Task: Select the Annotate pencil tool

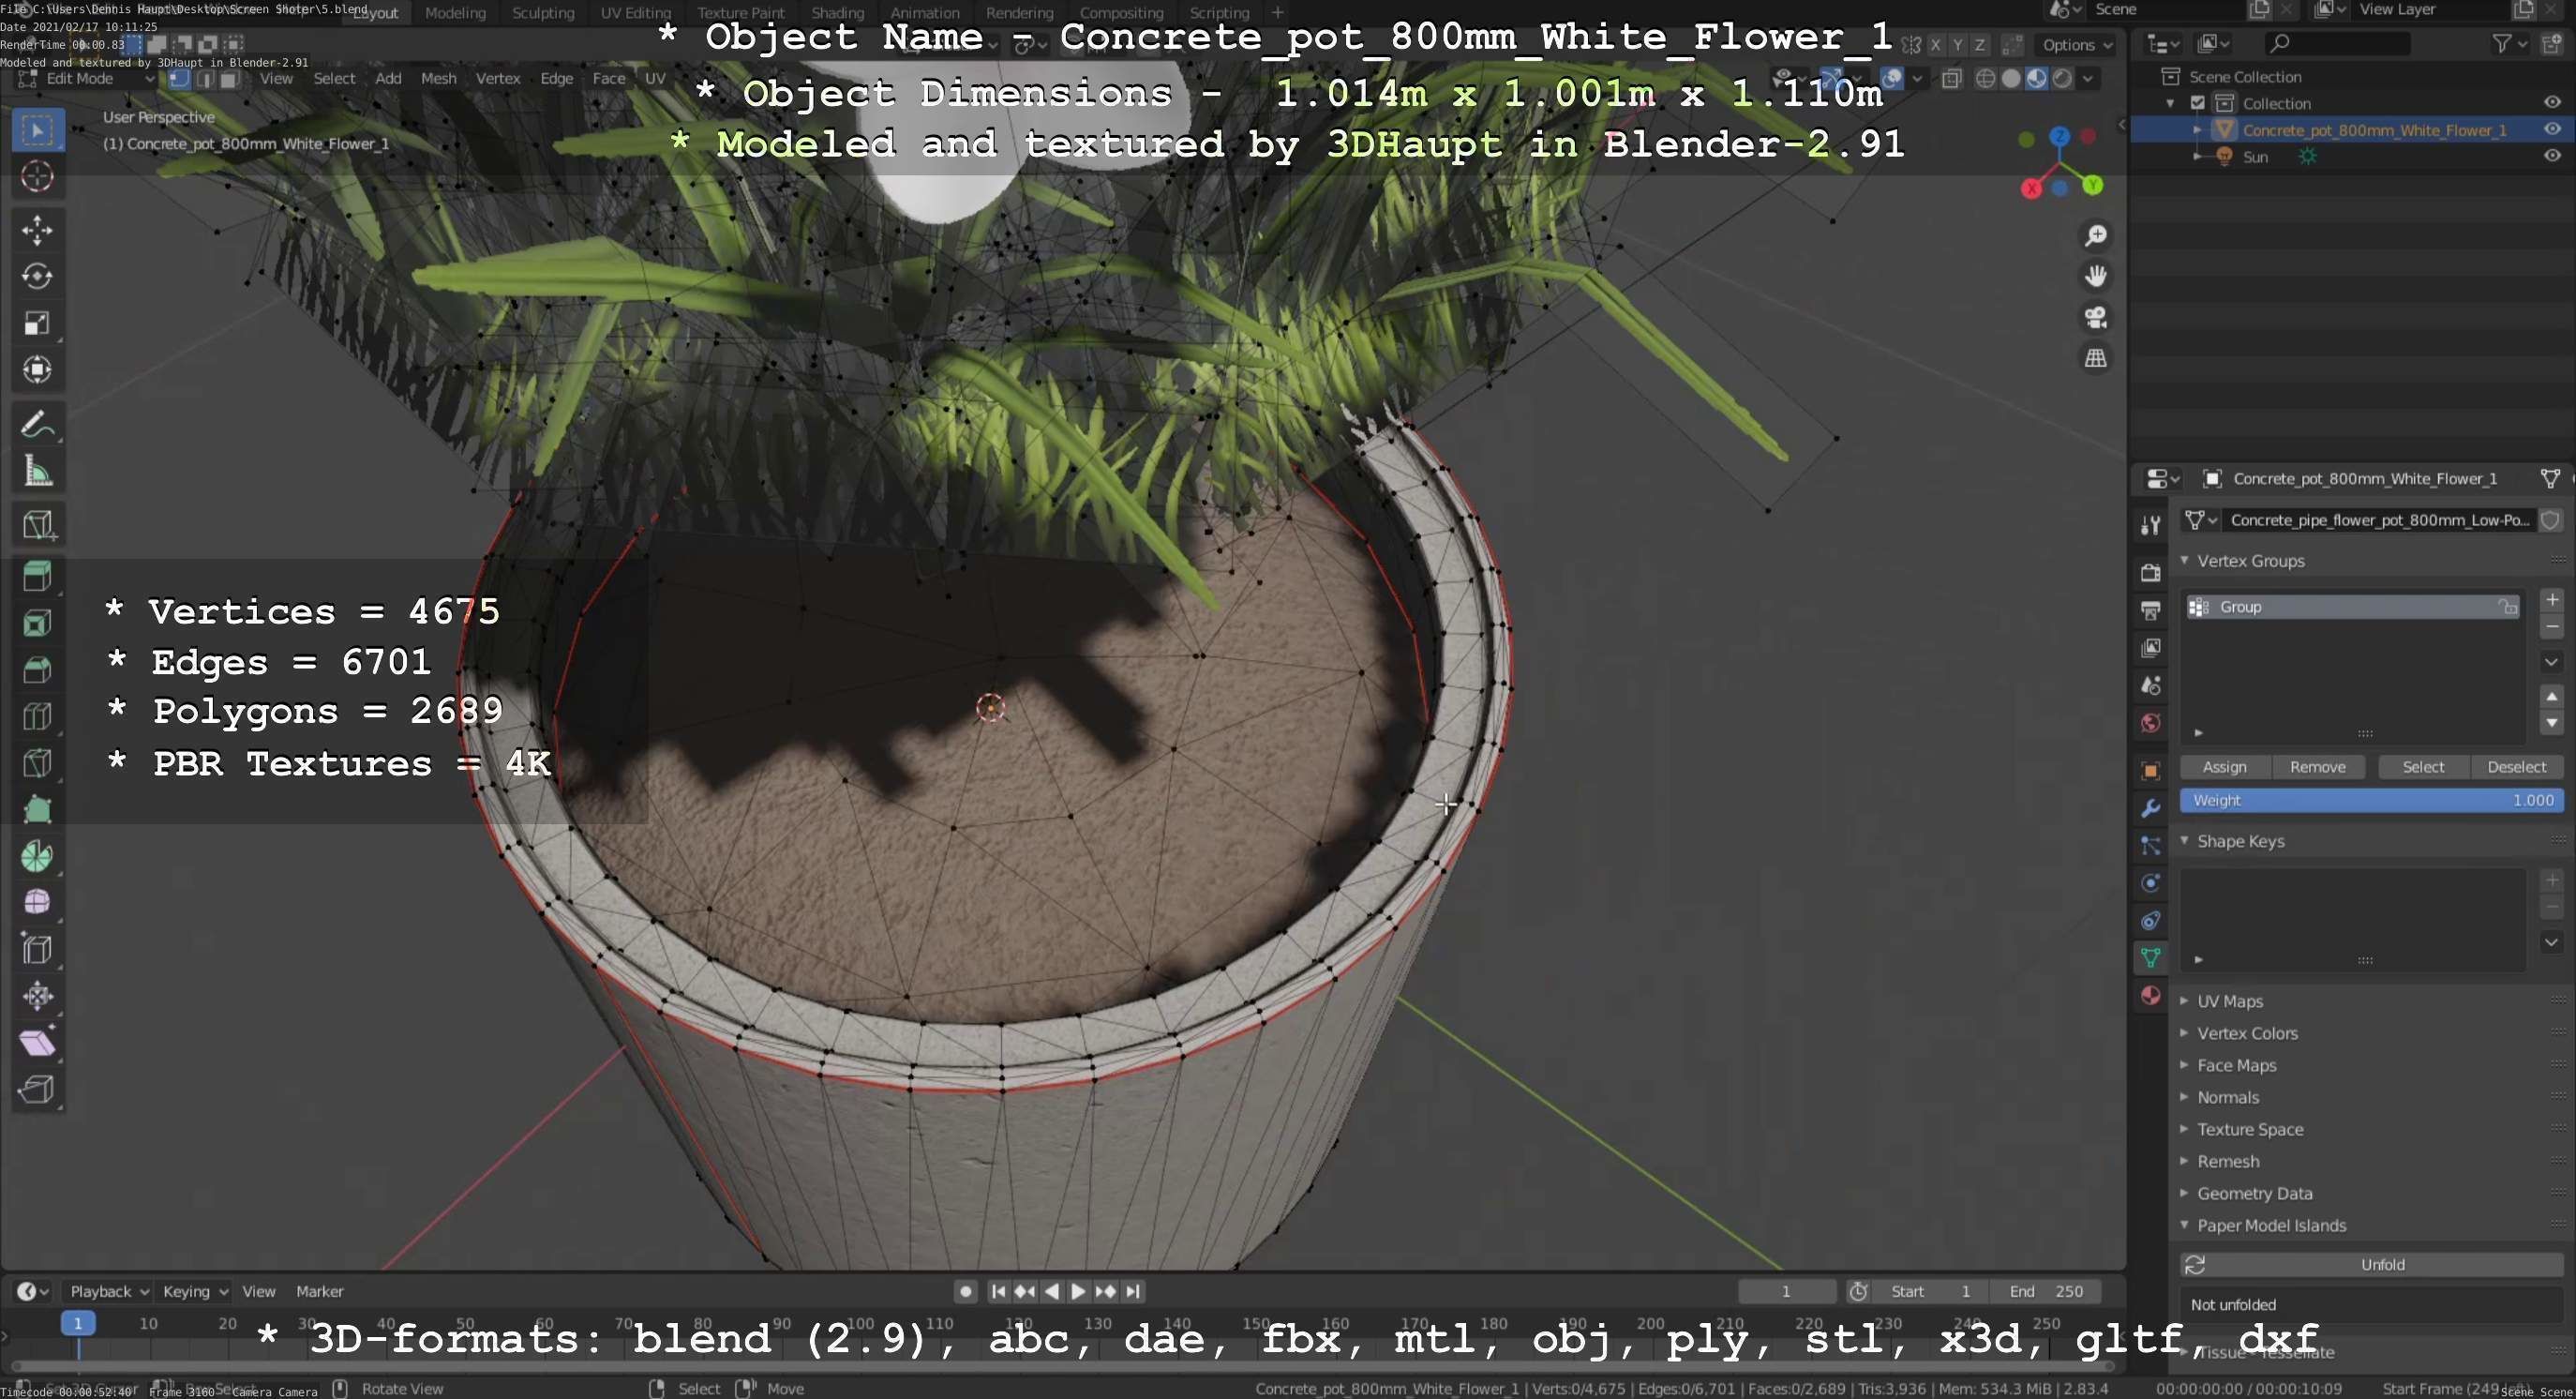Action: (x=37, y=425)
